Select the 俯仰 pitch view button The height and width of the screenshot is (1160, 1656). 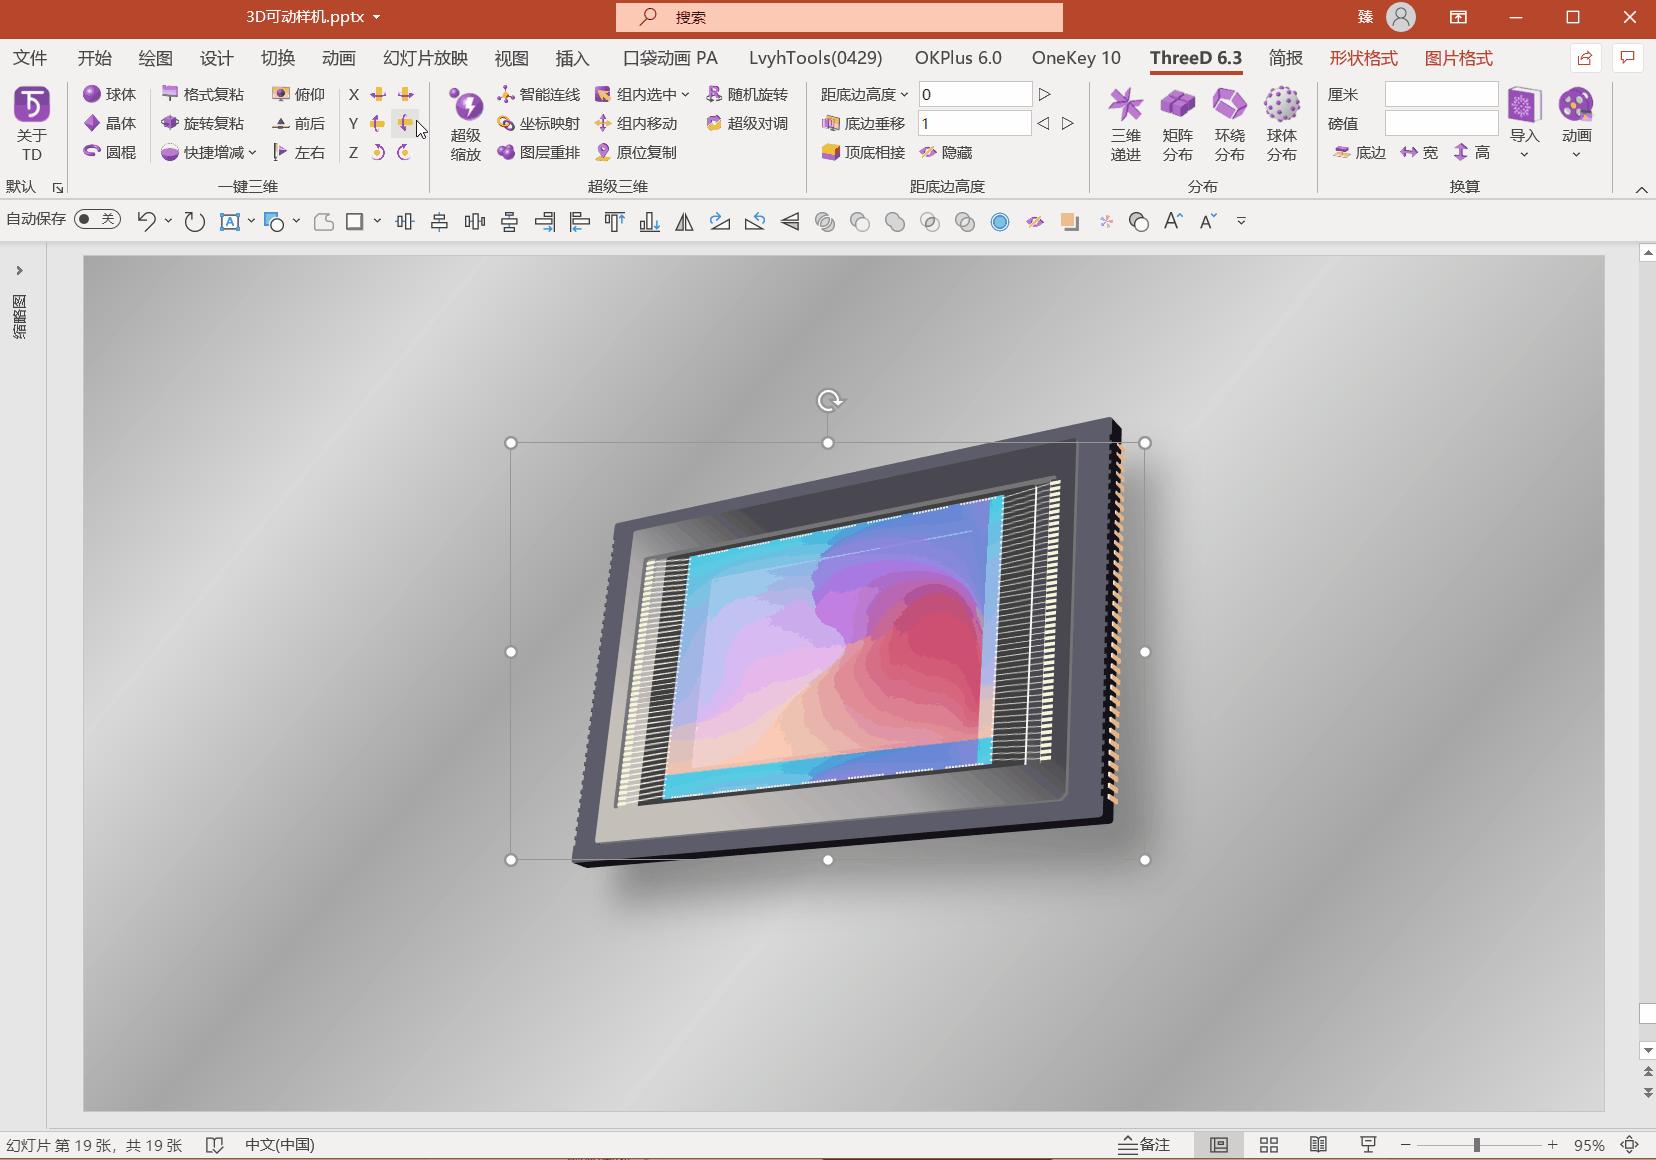tap(299, 94)
